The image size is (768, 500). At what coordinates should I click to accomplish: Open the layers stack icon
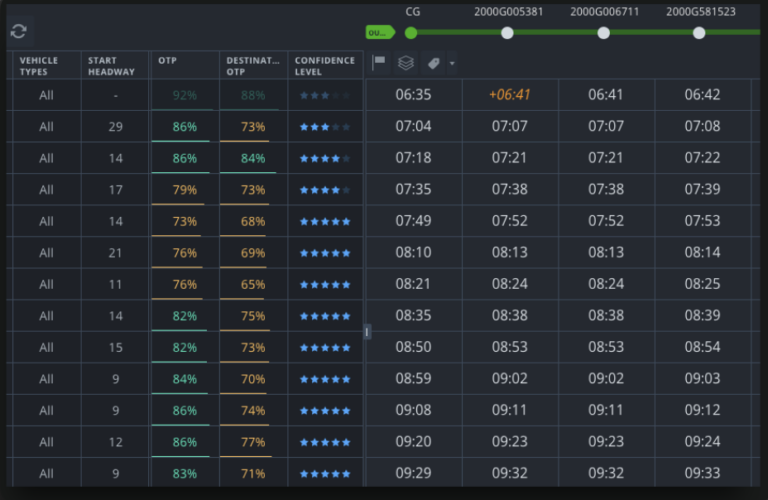406,63
